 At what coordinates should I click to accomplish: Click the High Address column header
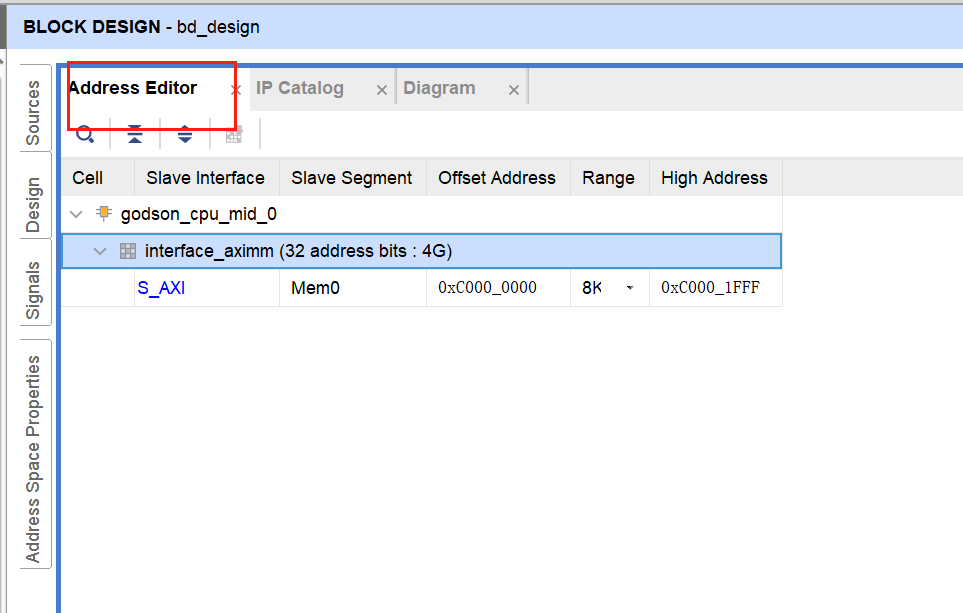714,178
